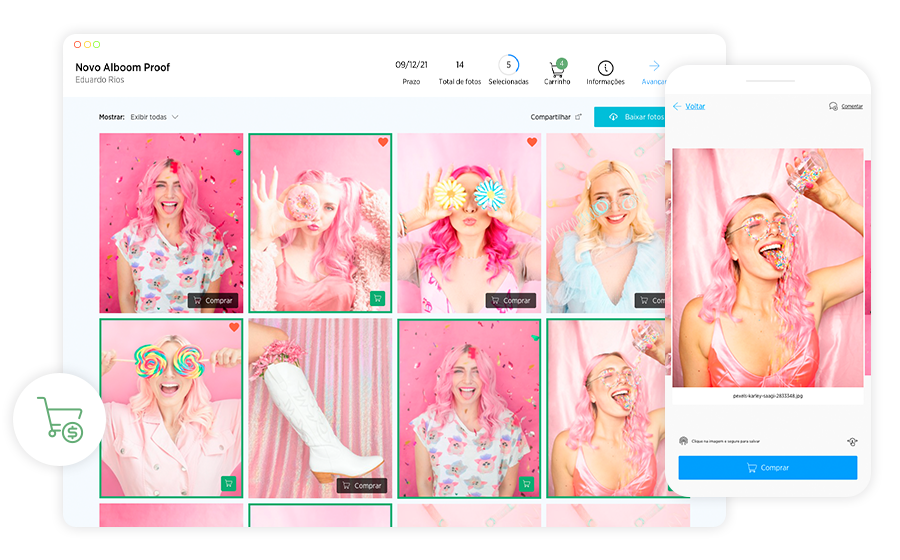900x560 pixels.
Task: Open the Carrinho shopping cart icon
Action: [556, 68]
